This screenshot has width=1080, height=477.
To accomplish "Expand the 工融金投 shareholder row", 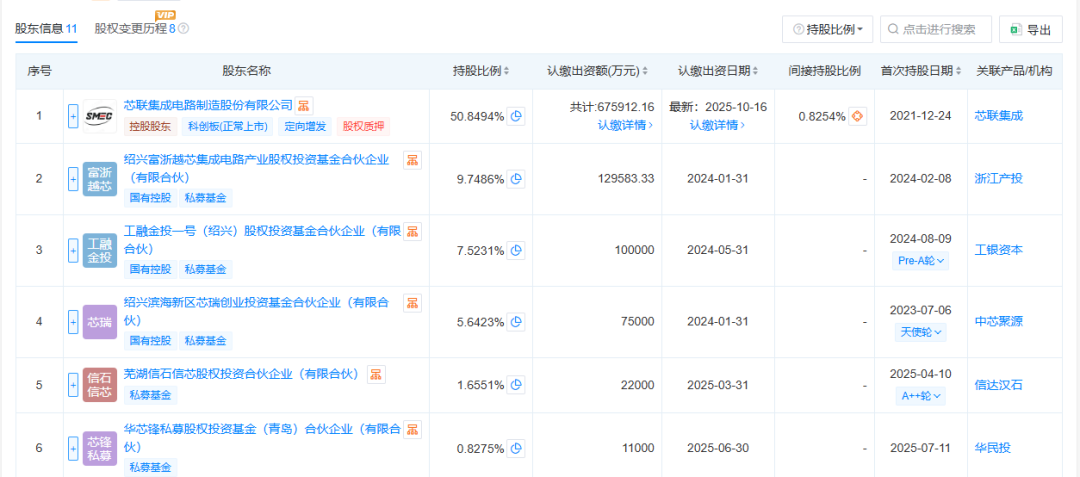I will coord(73,251).
